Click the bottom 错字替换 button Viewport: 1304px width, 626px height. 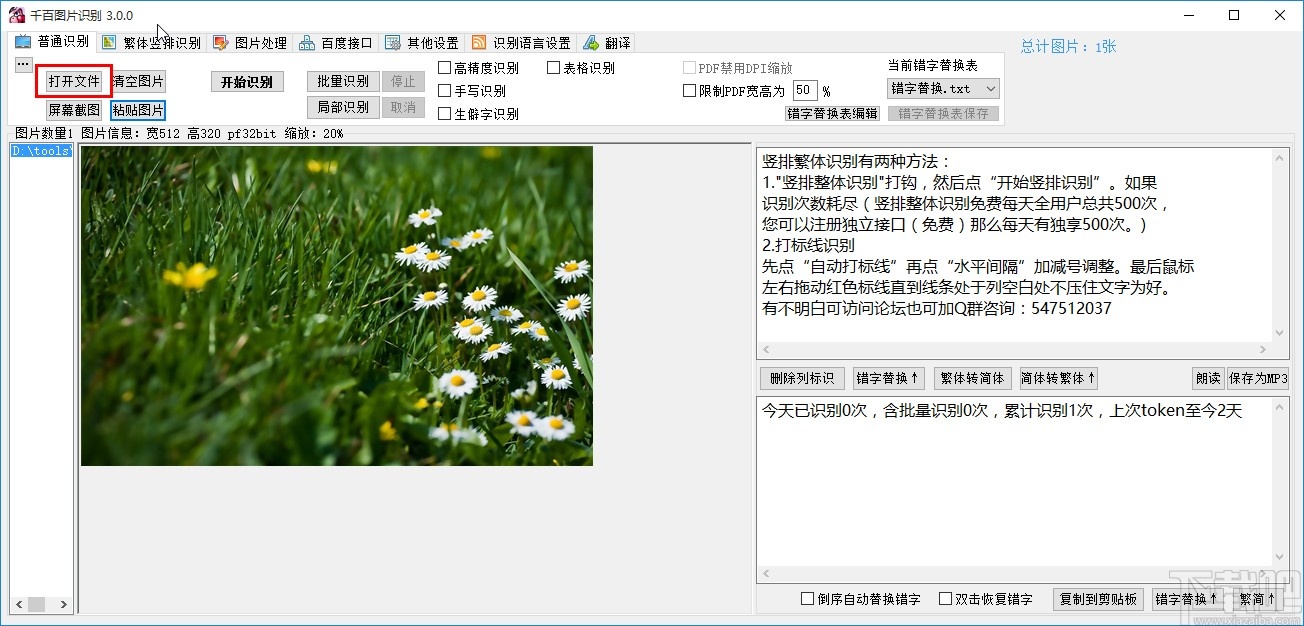tap(1186, 599)
